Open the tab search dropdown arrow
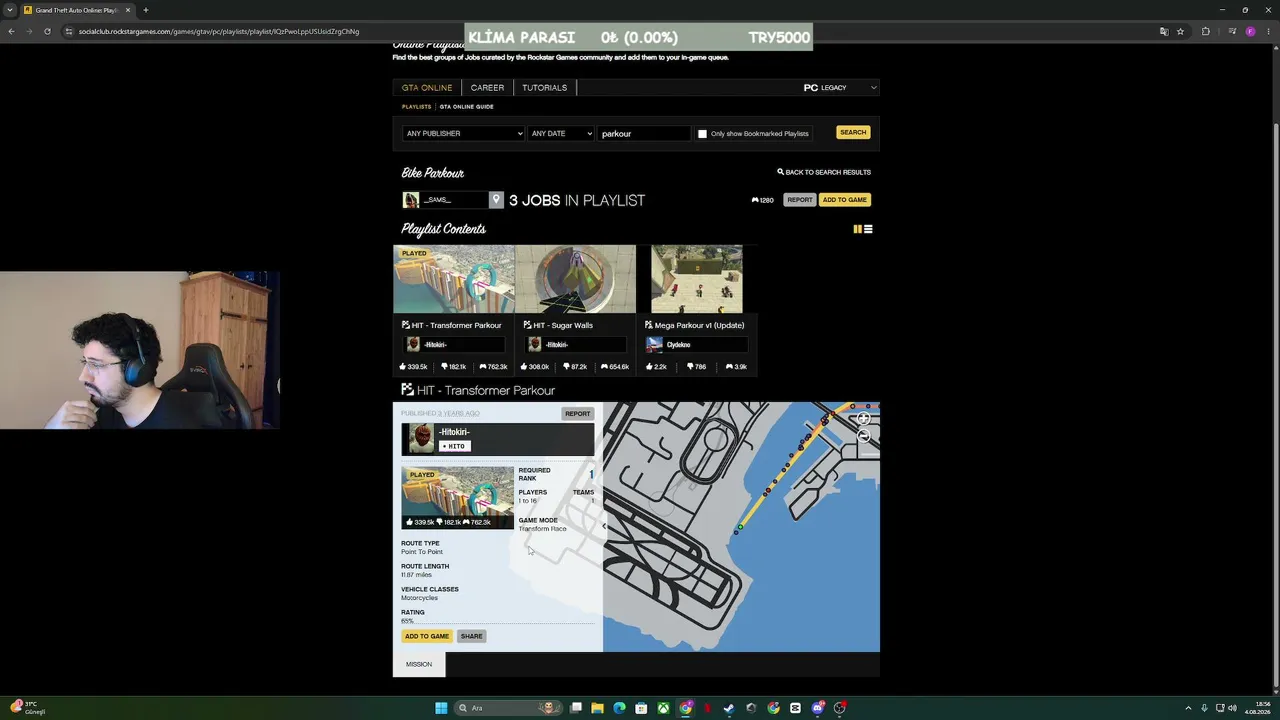The height and width of the screenshot is (720, 1280). tap(10, 10)
